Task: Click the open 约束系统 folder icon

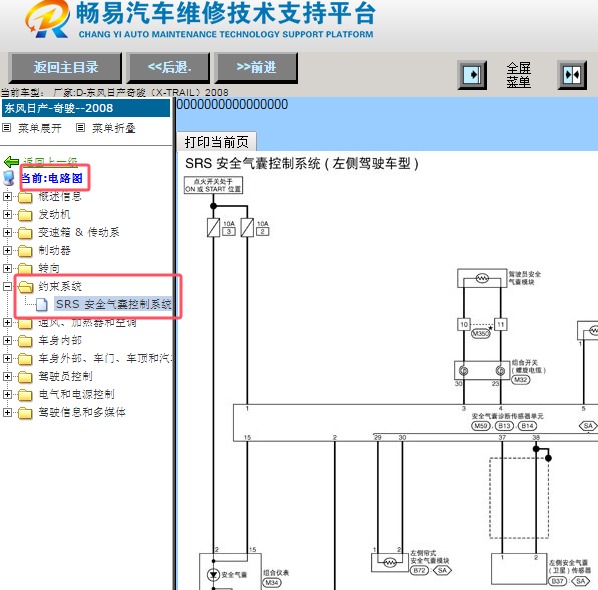Action: 26,287
